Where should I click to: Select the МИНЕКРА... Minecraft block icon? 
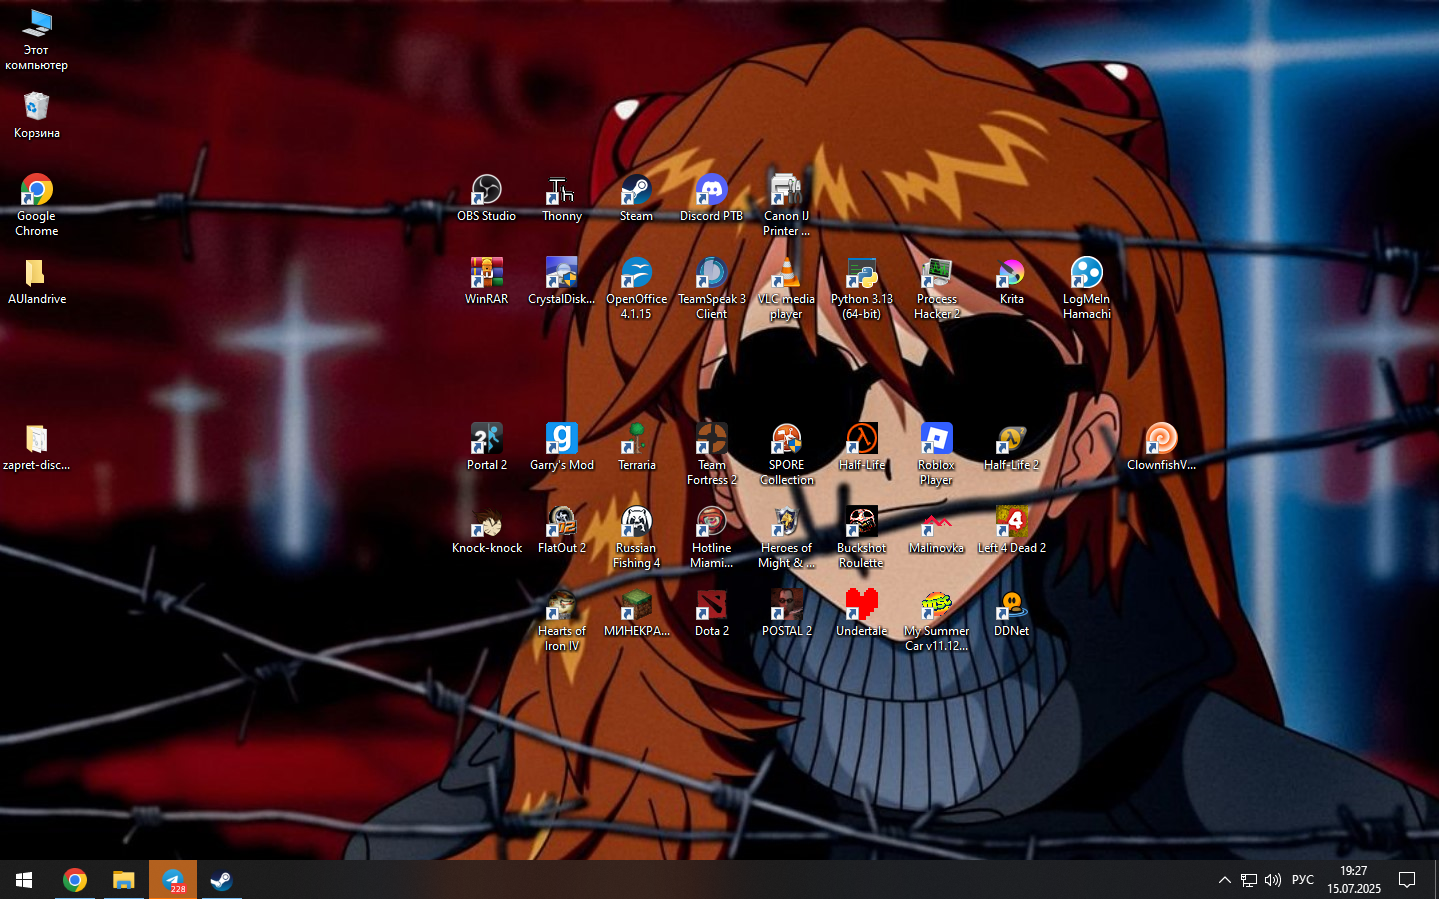(x=636, y=613)
